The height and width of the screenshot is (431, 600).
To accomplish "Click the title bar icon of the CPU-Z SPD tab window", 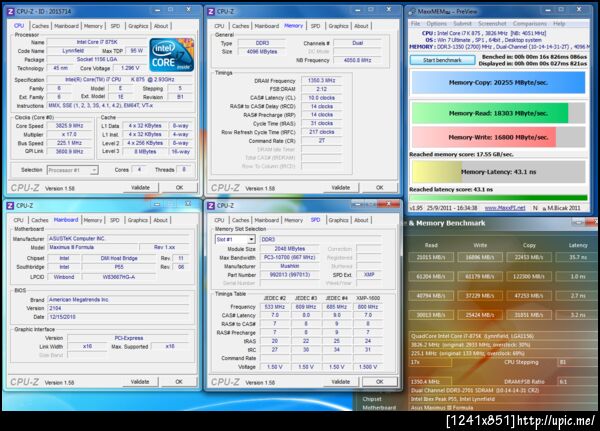I will tap(211, 206).
